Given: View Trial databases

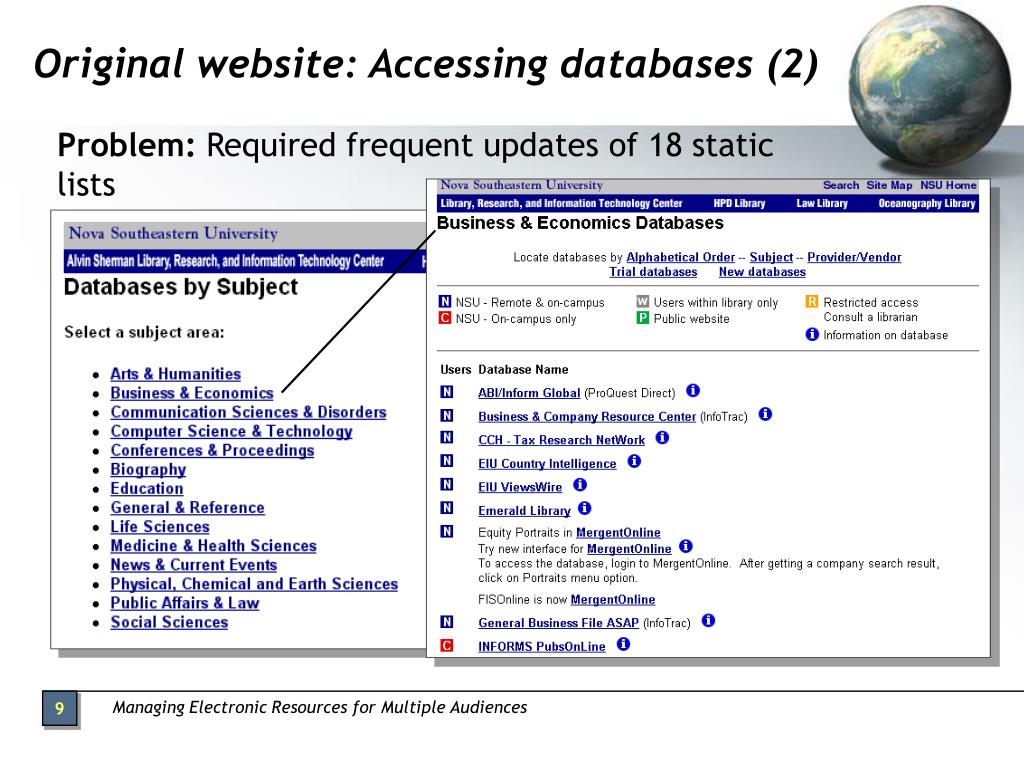Looking at the screenshot, I should pos(653,272).
